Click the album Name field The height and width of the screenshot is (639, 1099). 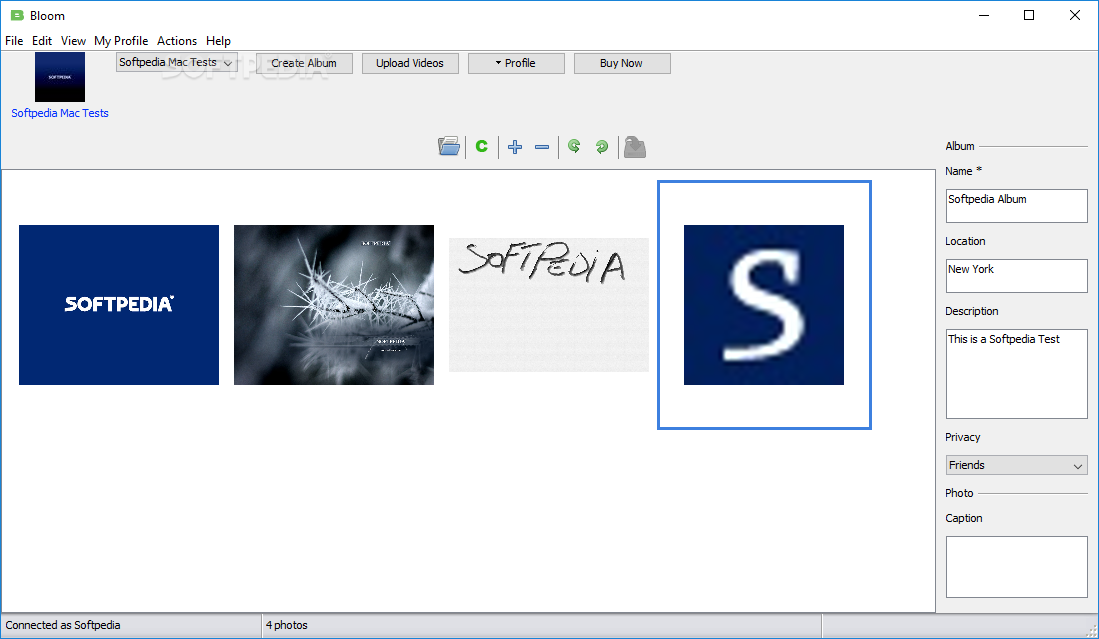click(x=1016, y=206)
